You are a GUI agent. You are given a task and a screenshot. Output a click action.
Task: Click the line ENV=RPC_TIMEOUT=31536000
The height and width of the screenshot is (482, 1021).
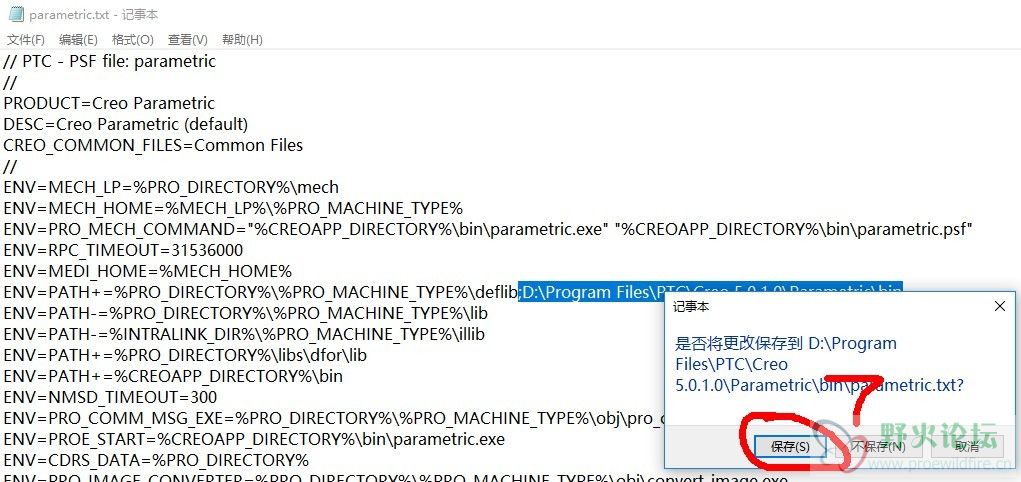(x=123, y=250)
